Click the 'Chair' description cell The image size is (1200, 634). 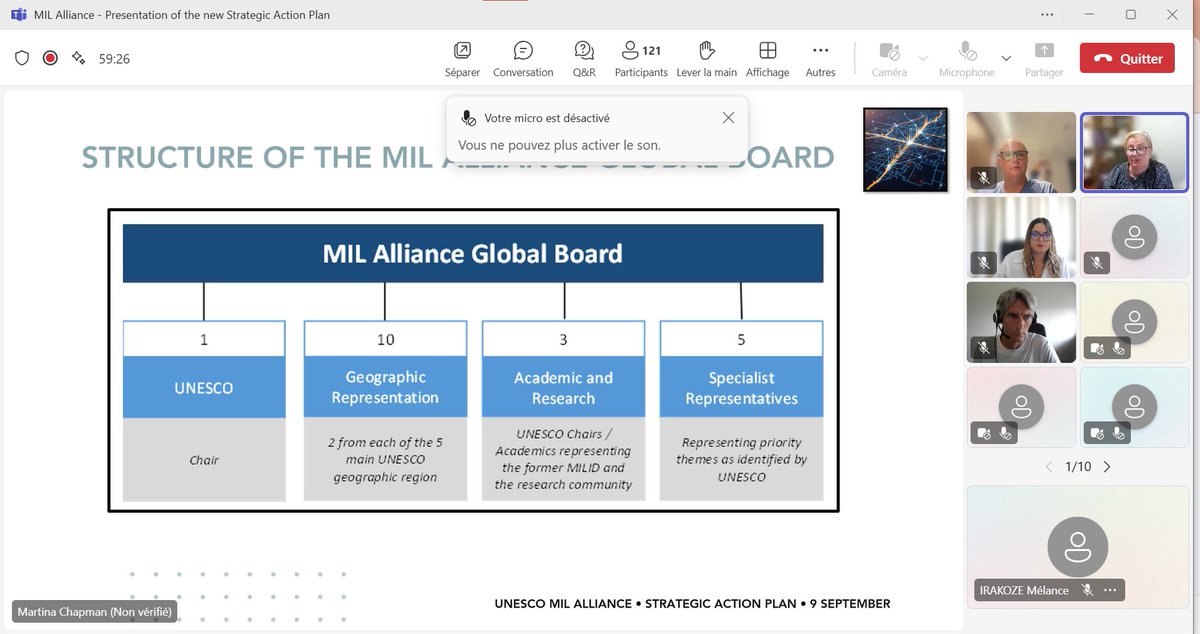pyautogui.click(x=204, y=460)
